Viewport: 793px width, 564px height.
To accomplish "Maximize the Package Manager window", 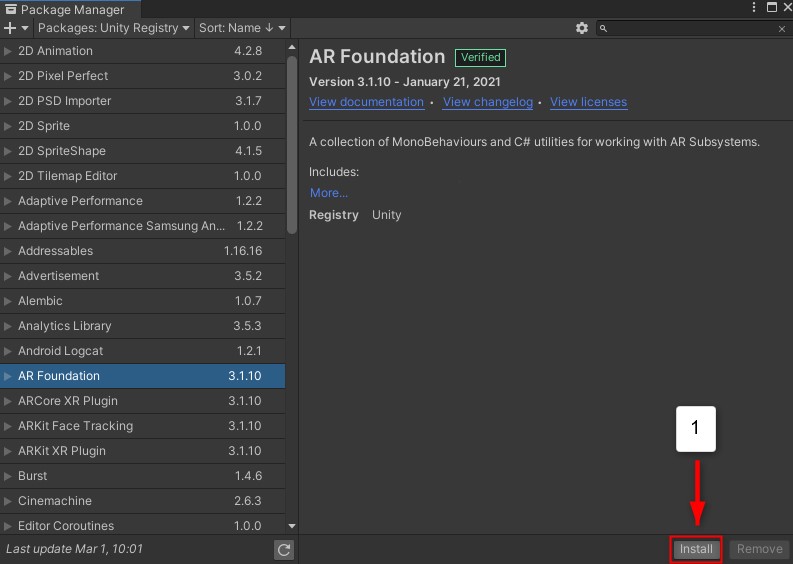I will pos(772,7).
